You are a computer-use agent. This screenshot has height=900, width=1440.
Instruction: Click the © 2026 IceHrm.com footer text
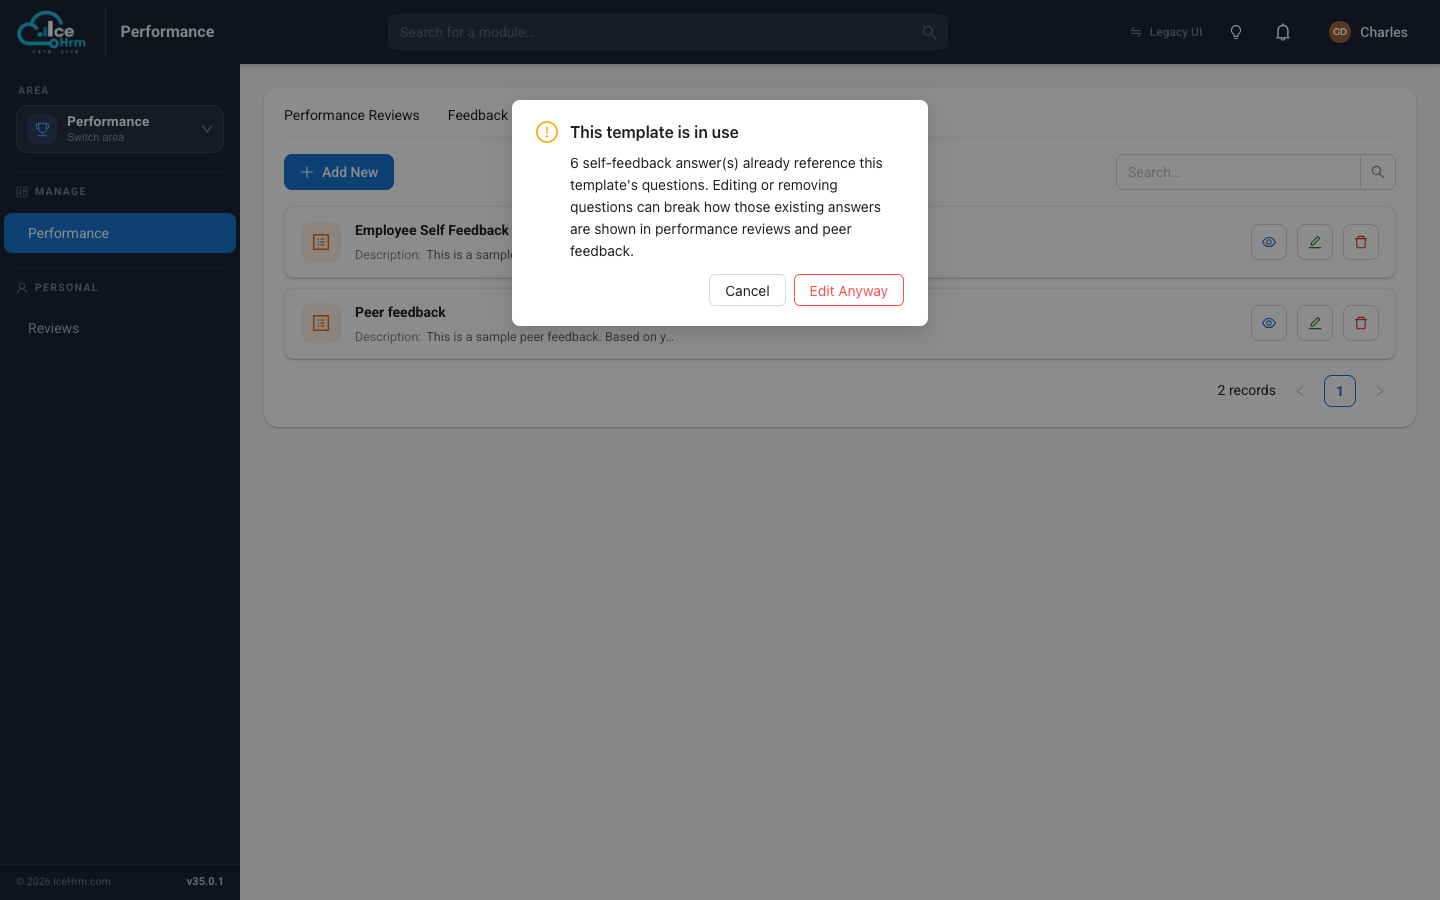[63, 881]
